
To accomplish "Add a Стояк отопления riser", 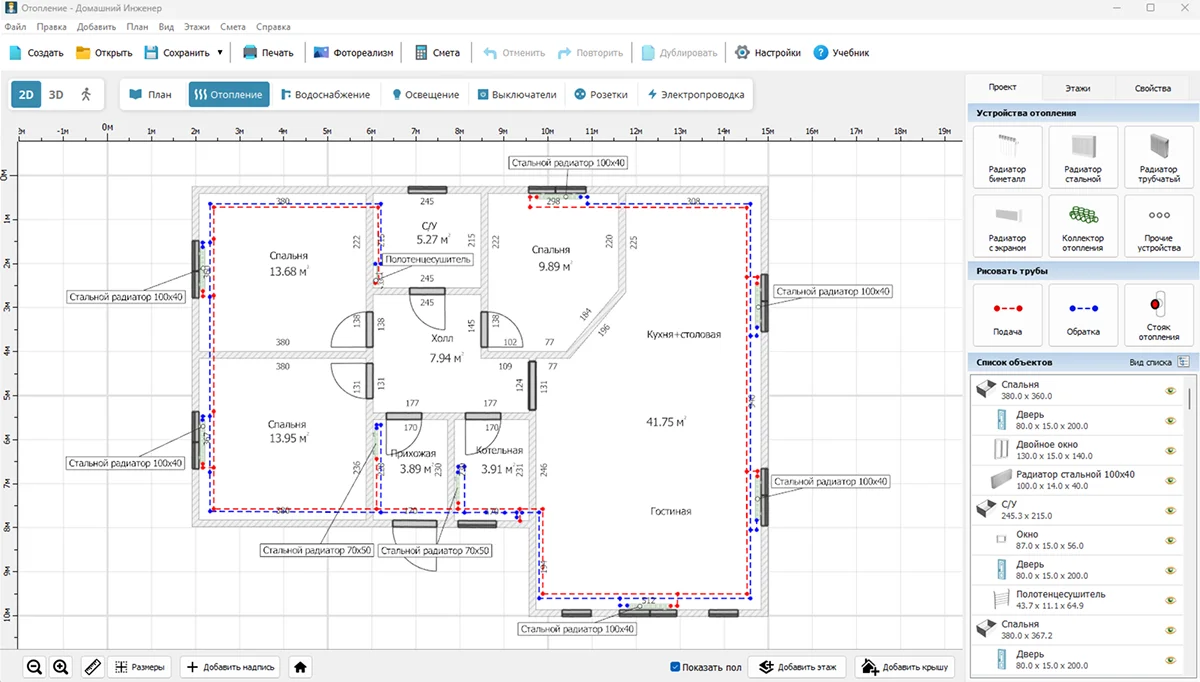I will (x=1159, y=315).
